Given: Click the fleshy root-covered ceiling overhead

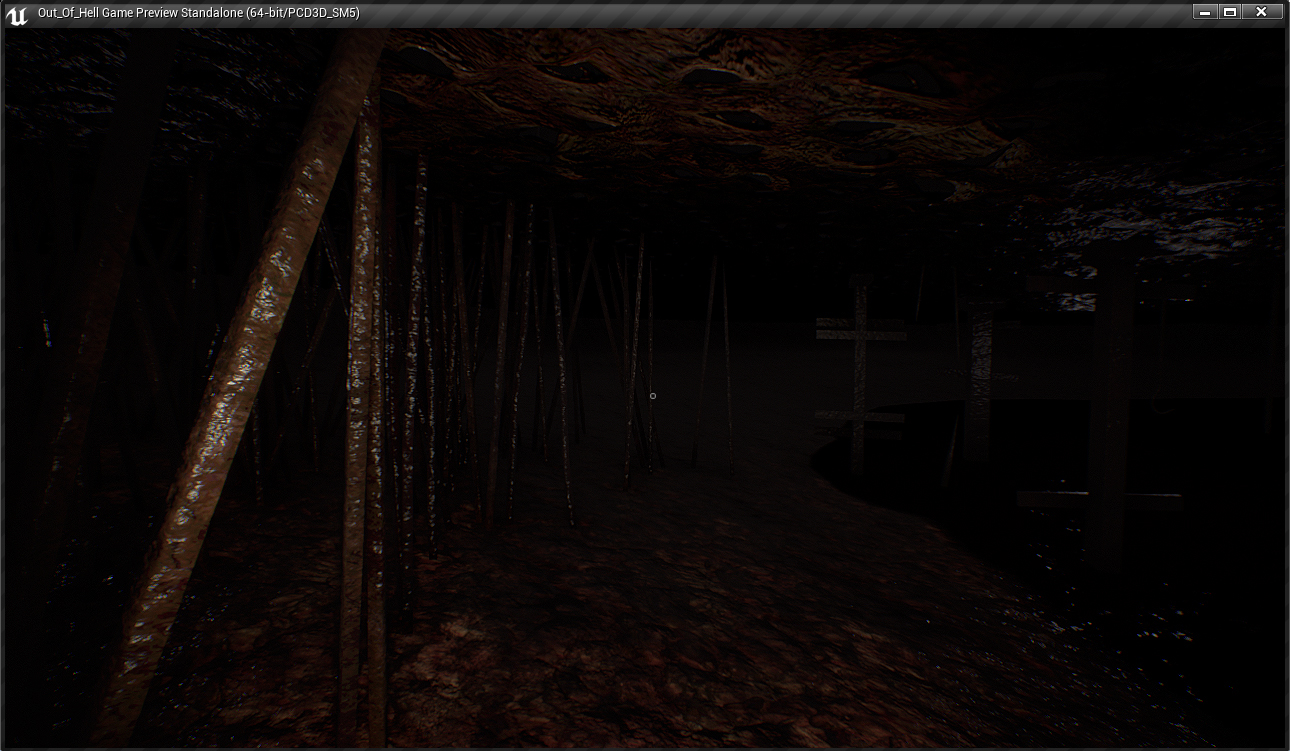Looking at the screenshot, I should (x=700, y=110).
